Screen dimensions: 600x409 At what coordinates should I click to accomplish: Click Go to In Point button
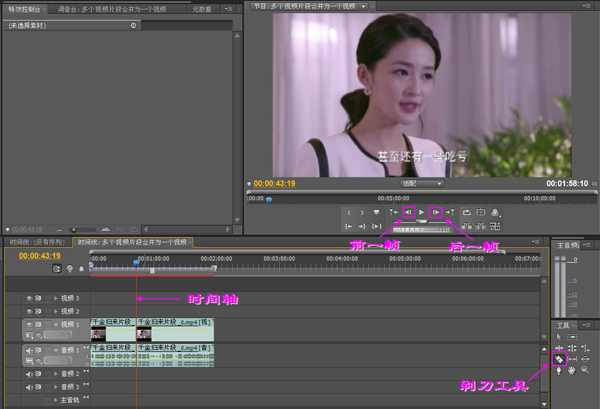pyautogui.click(x=349, y=226)
